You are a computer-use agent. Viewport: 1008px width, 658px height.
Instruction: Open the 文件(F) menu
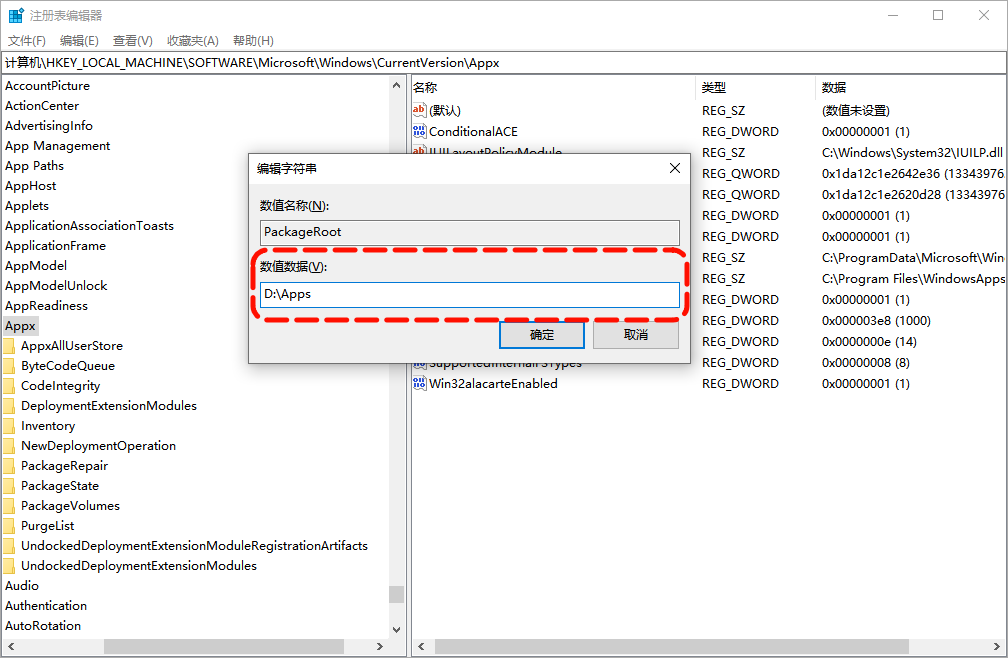[x=26, y=40]
